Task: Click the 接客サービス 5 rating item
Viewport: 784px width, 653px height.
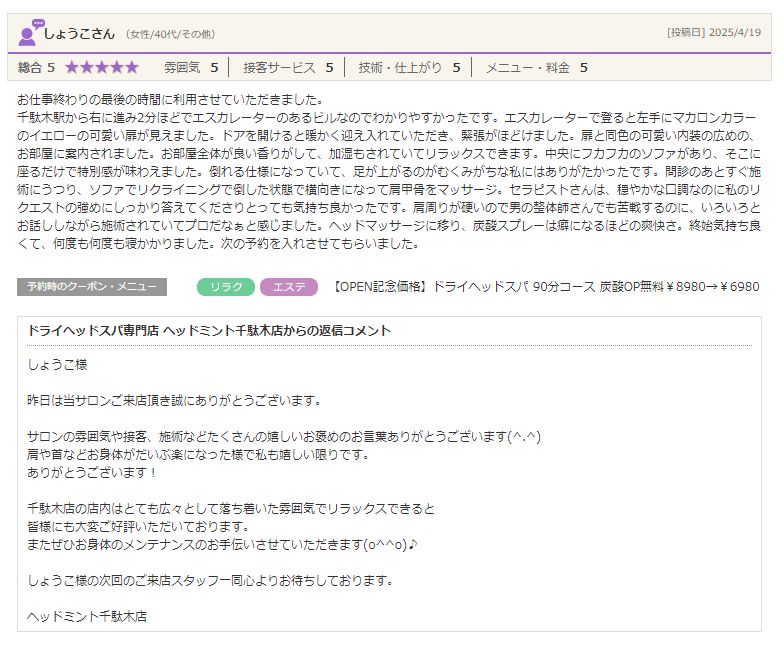Action: point(287,68)
